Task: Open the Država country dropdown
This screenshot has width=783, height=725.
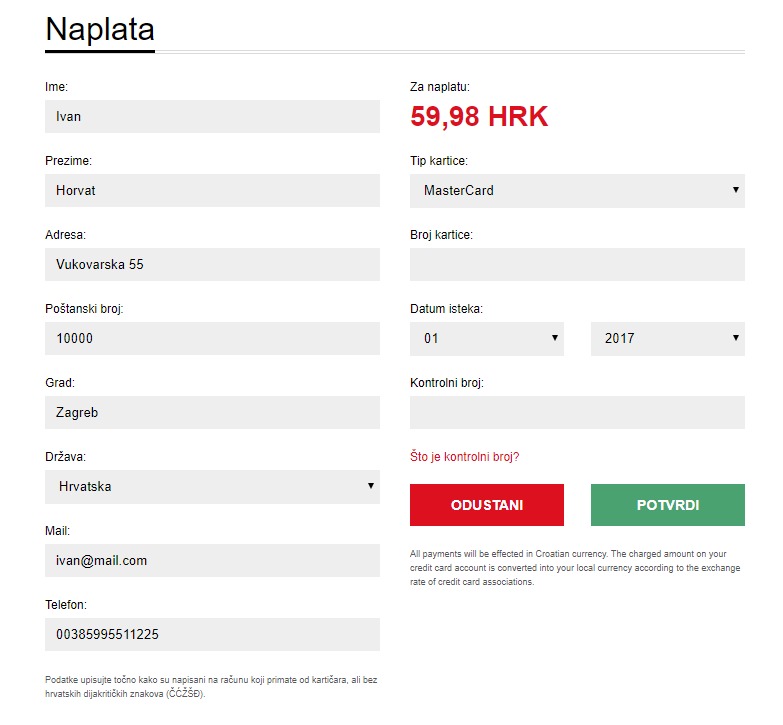Action: 212,487
